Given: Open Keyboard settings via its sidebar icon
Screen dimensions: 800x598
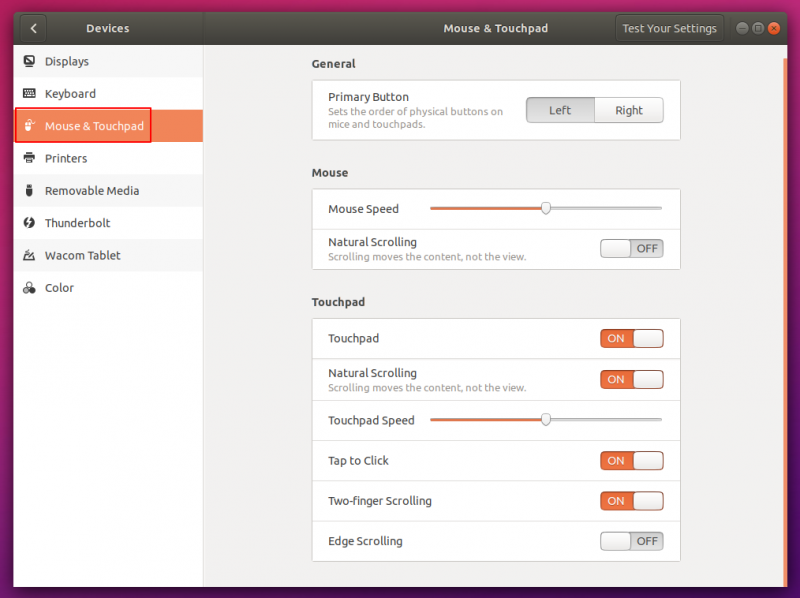Looking at the screenshot, I should (x=28, y=93).
